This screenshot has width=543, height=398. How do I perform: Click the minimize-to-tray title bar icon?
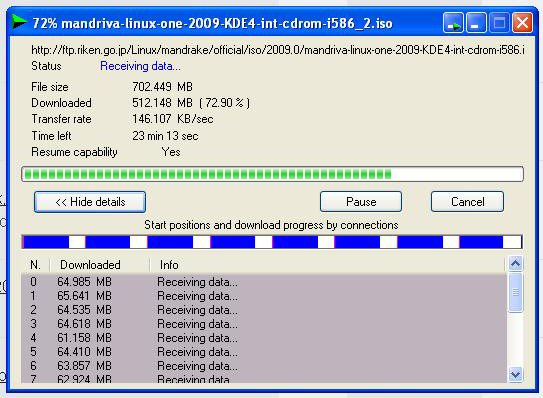453,23
